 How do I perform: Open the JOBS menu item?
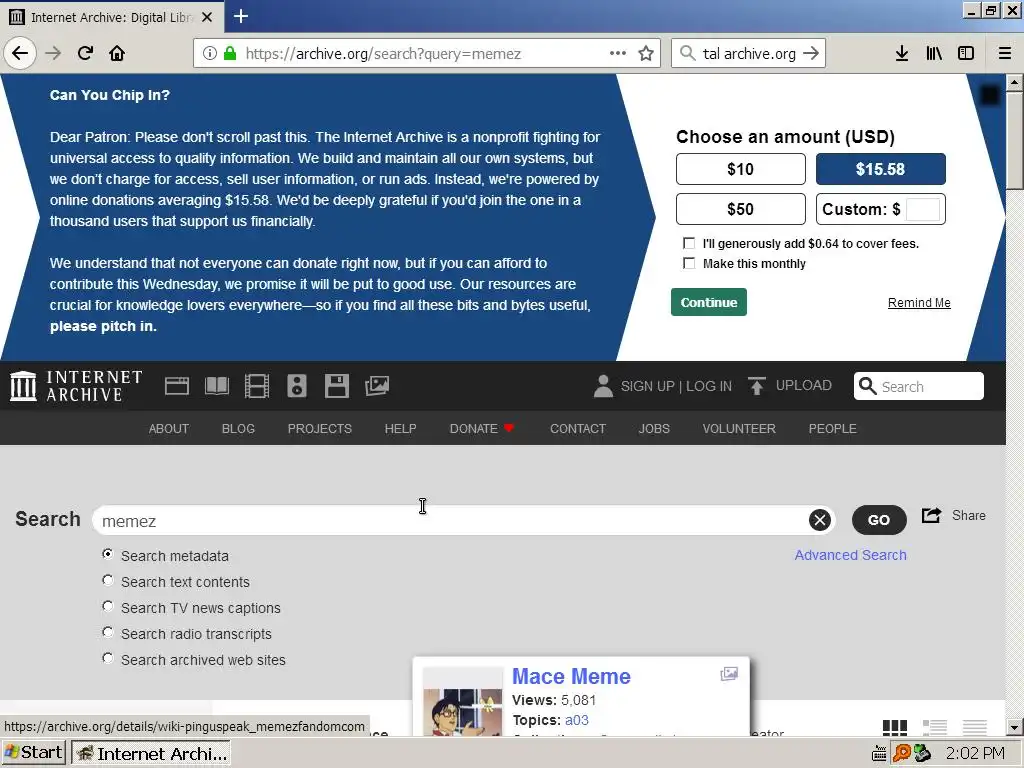[x=654, y=428]
